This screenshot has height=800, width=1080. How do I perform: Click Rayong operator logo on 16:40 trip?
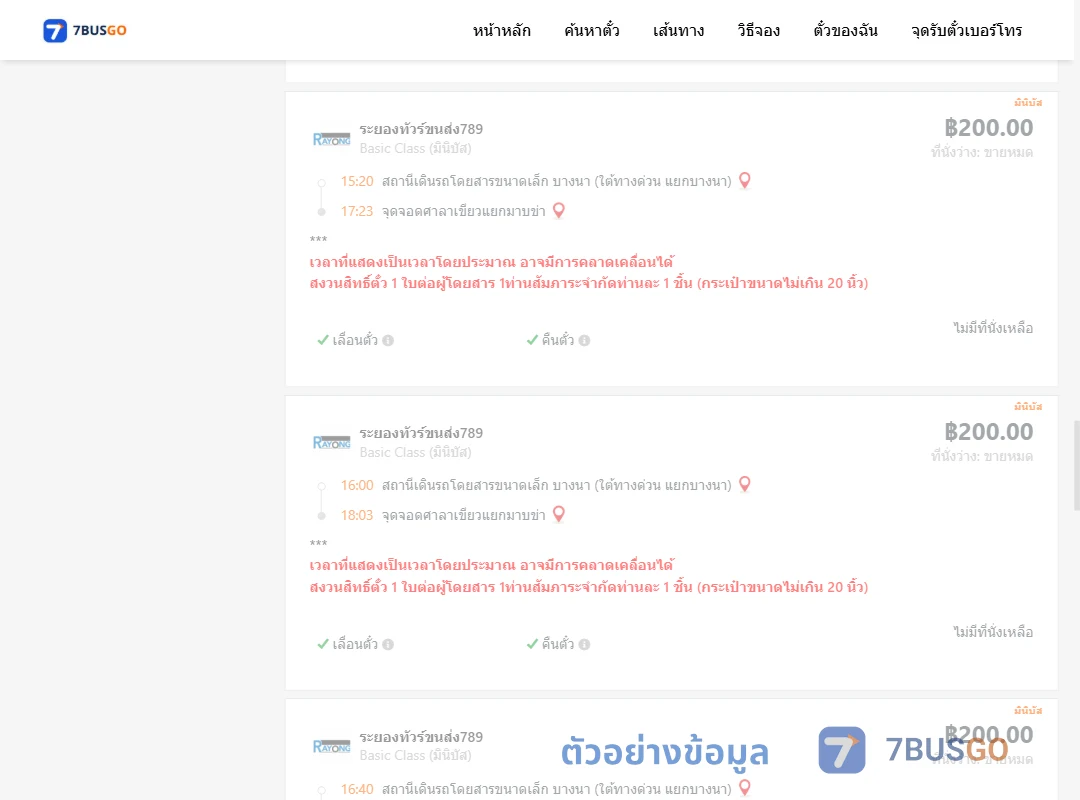(x=331, y=747)
